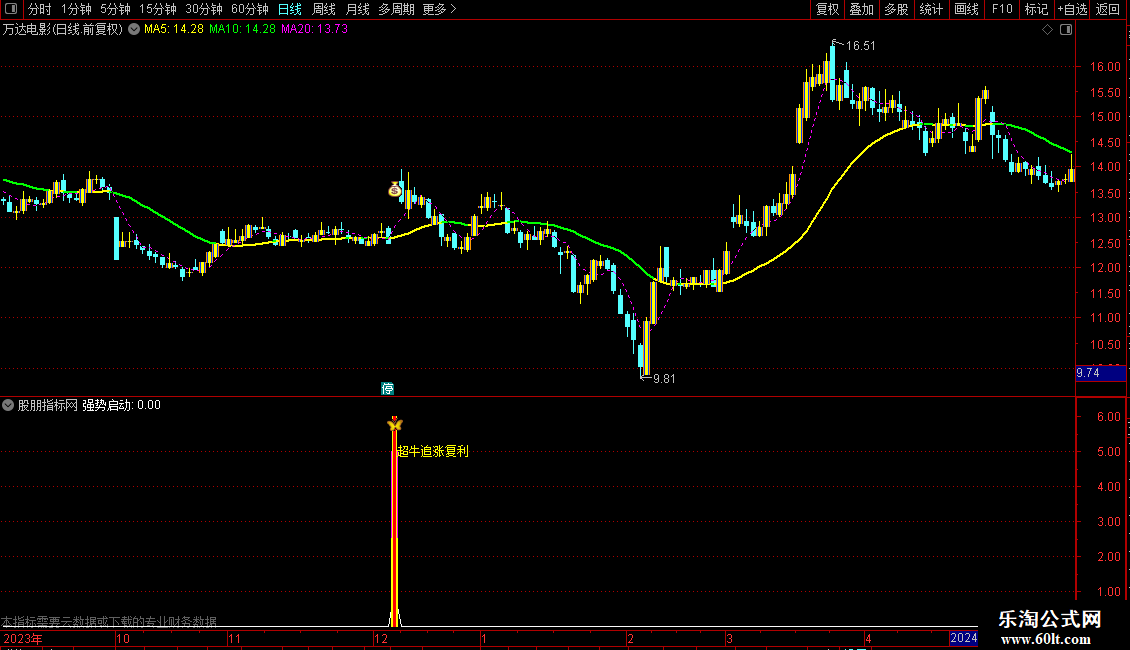Toggle the side panel icon at top-left
Screen dimensions: 1130x650
click(x=11, y=9)
